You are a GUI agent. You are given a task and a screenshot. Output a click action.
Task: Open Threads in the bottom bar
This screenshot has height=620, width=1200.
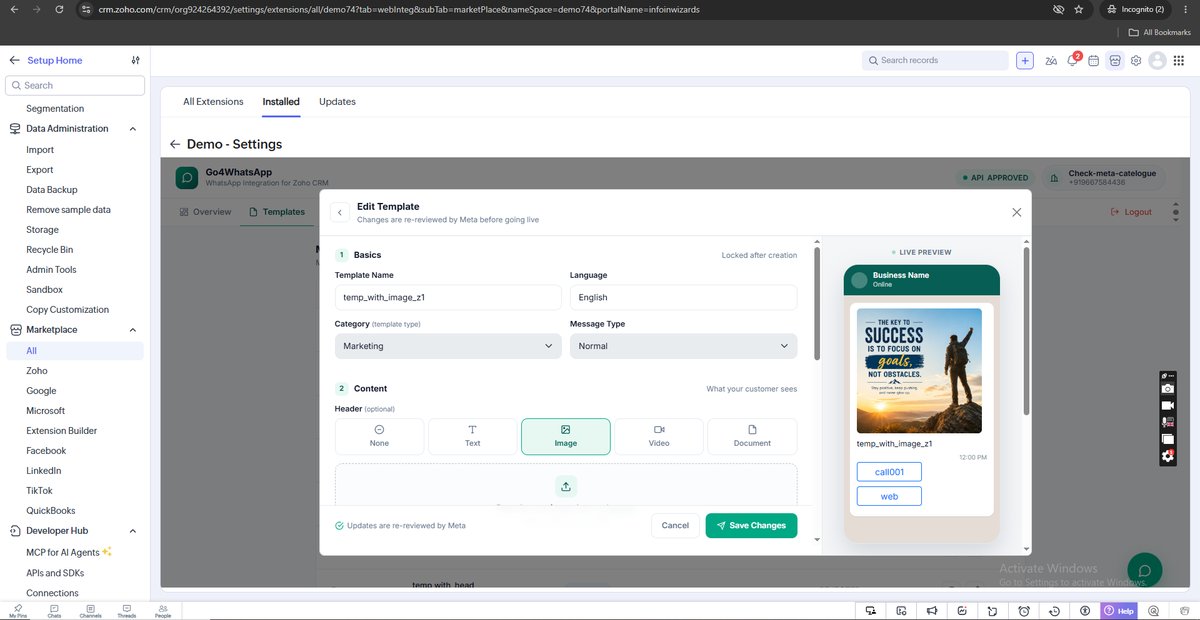click(126, 611)
